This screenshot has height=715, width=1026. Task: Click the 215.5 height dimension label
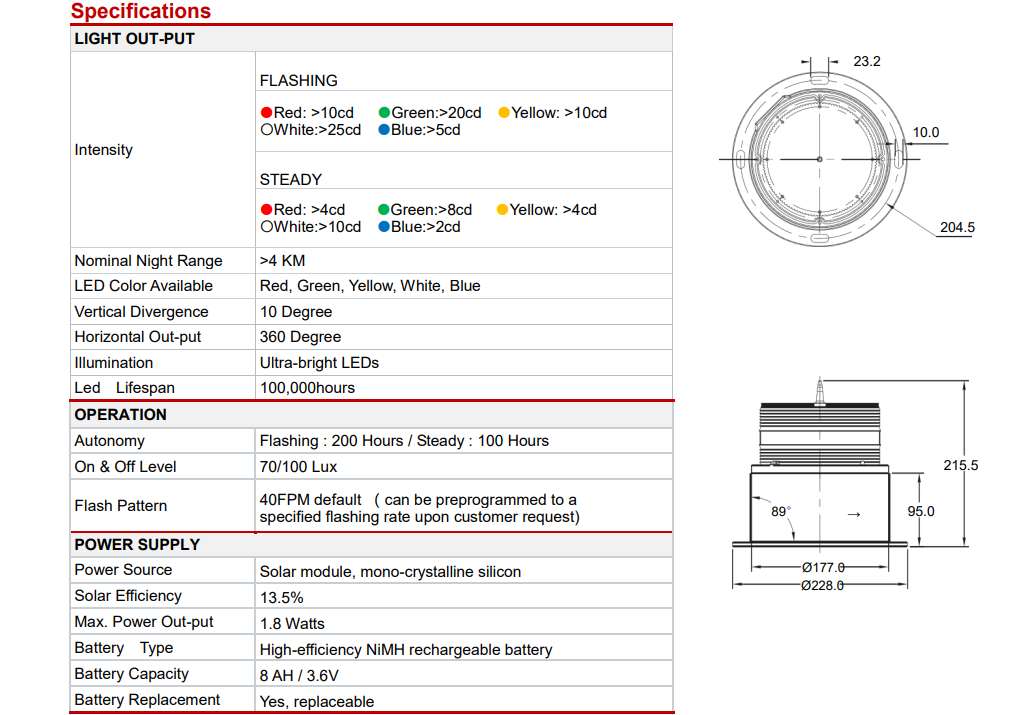coord(960,465)
